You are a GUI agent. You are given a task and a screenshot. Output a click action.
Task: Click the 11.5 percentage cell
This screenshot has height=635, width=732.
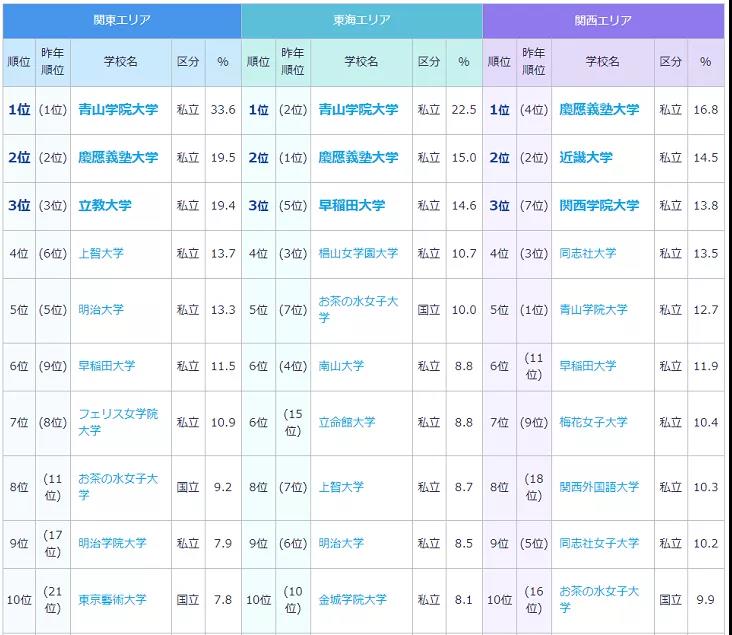[223, 367]
